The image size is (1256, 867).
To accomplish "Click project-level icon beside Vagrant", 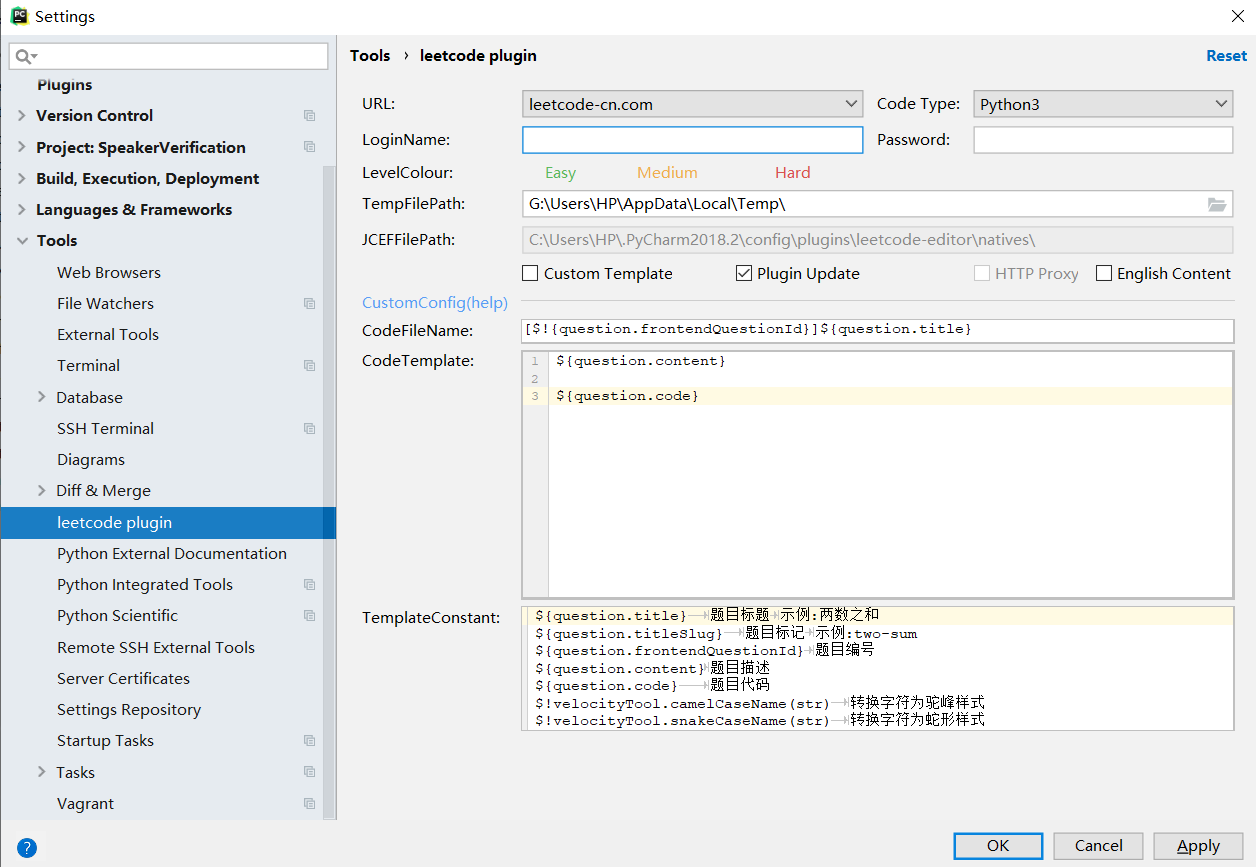I will [x=309, y=803].
